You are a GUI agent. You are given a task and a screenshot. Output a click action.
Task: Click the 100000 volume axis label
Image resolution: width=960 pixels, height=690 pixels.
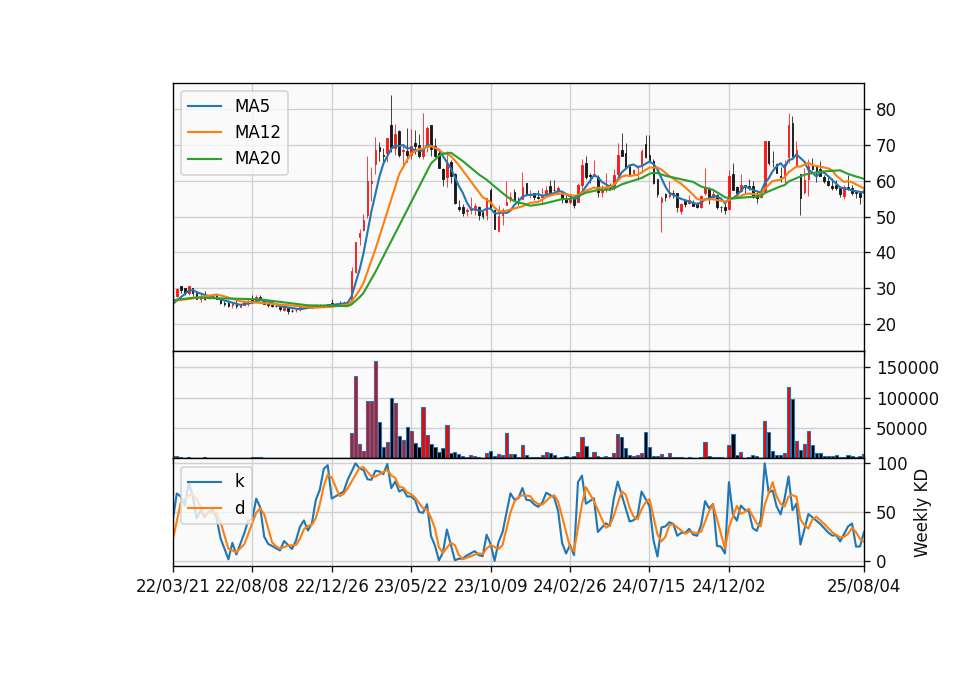point(907,399)
